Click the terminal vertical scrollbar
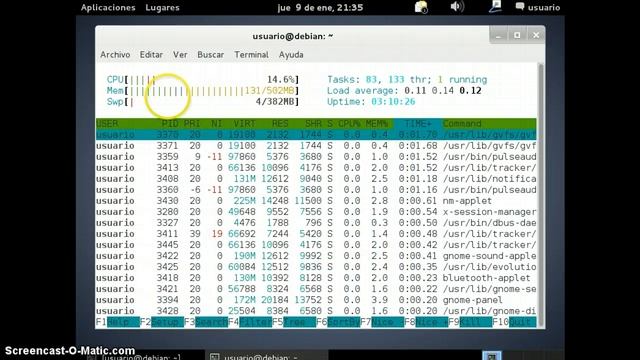 [541, 195]
